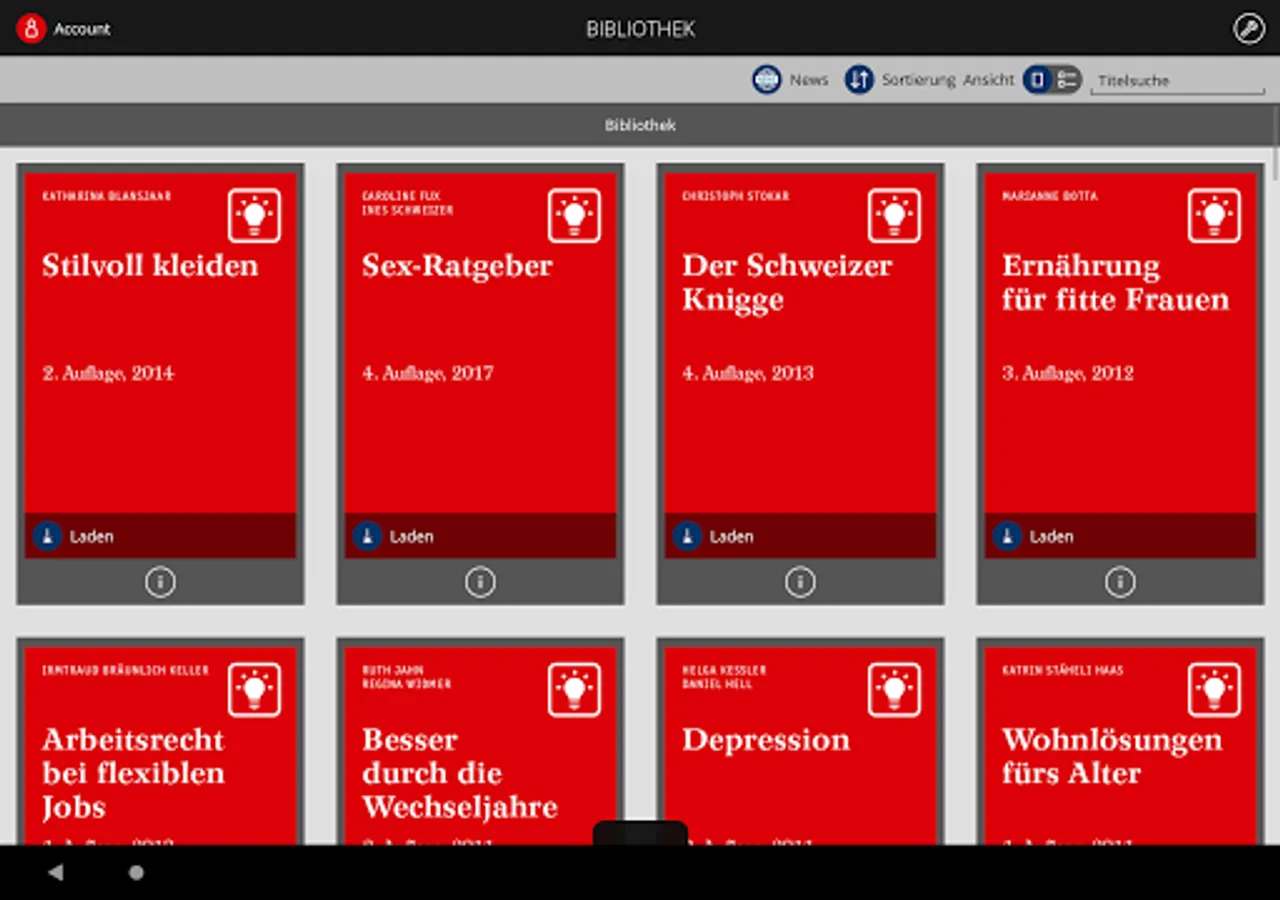Click Laden text under Sex-Ratgeber
Image resolution: width=1280 pixels, height=900 pixels.
(411, 537)
